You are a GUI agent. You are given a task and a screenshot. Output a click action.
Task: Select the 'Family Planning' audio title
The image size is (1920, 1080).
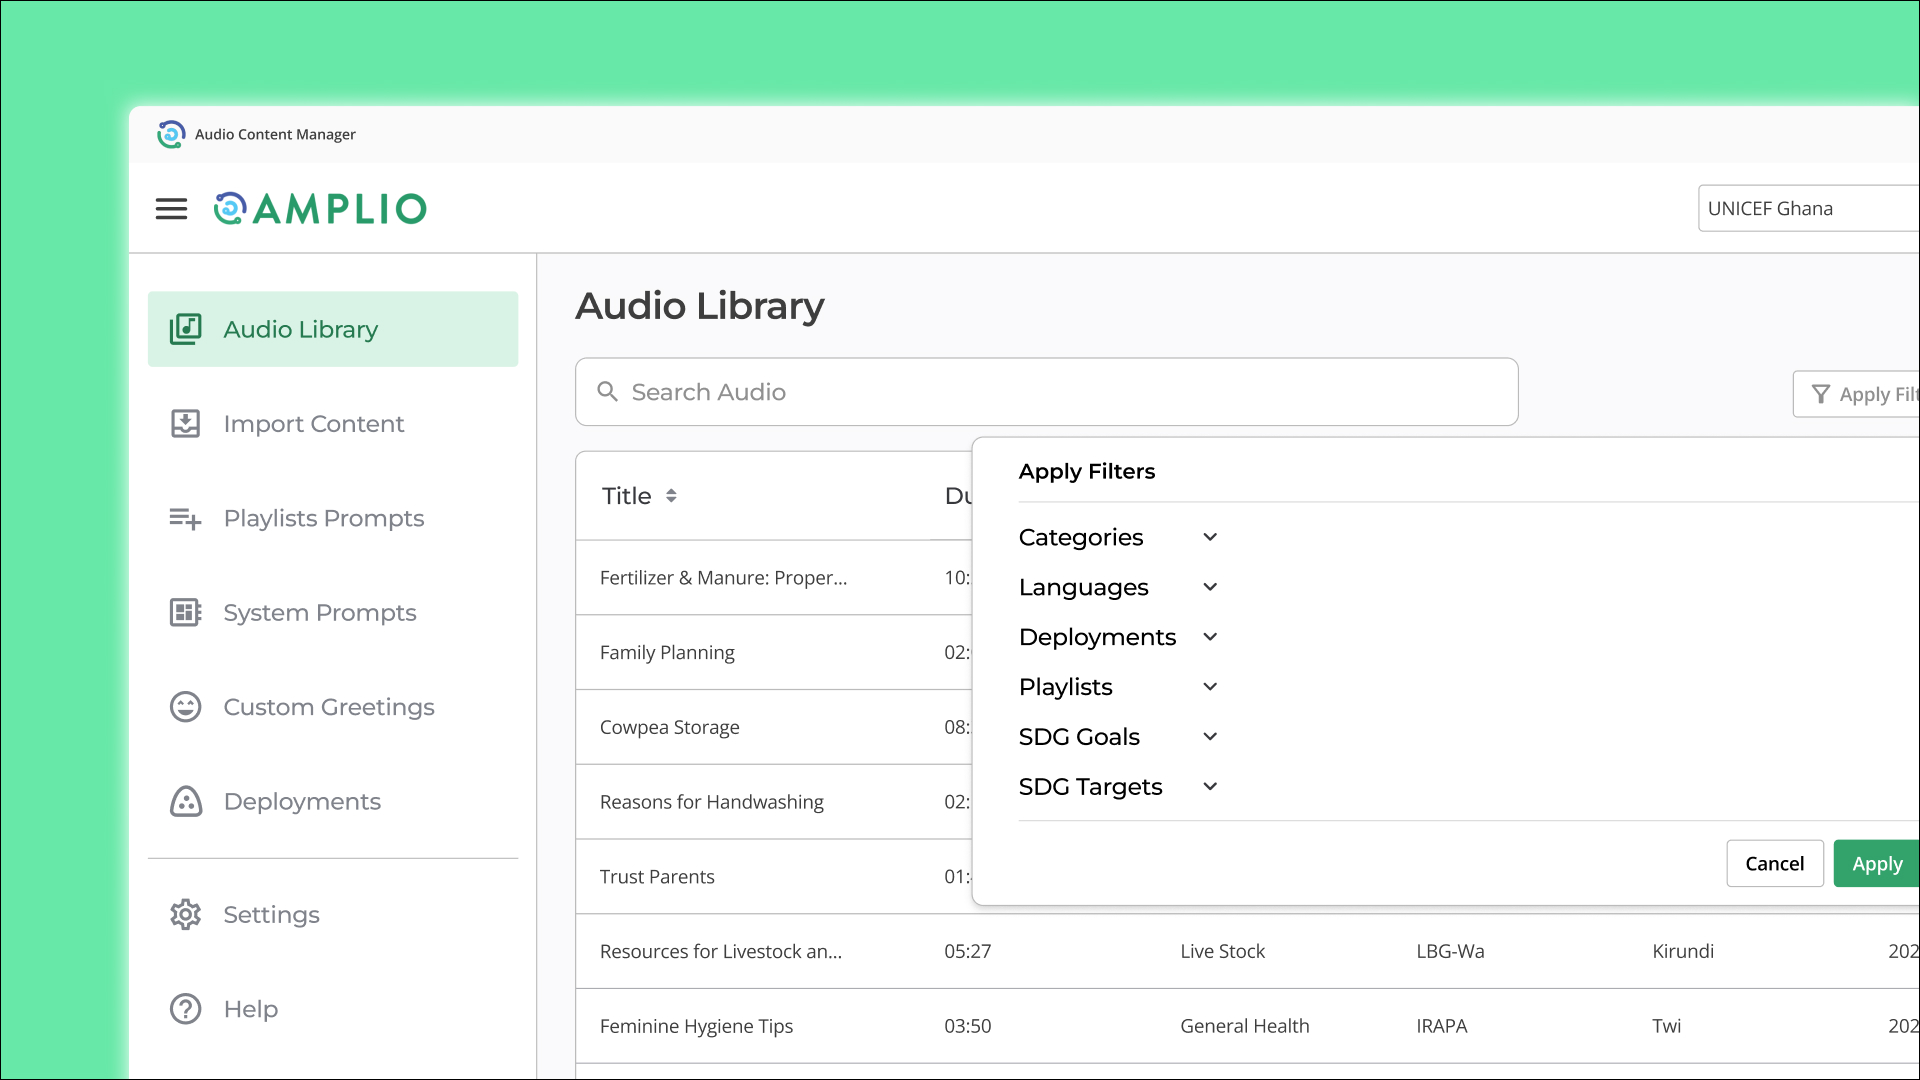[667, 652]
